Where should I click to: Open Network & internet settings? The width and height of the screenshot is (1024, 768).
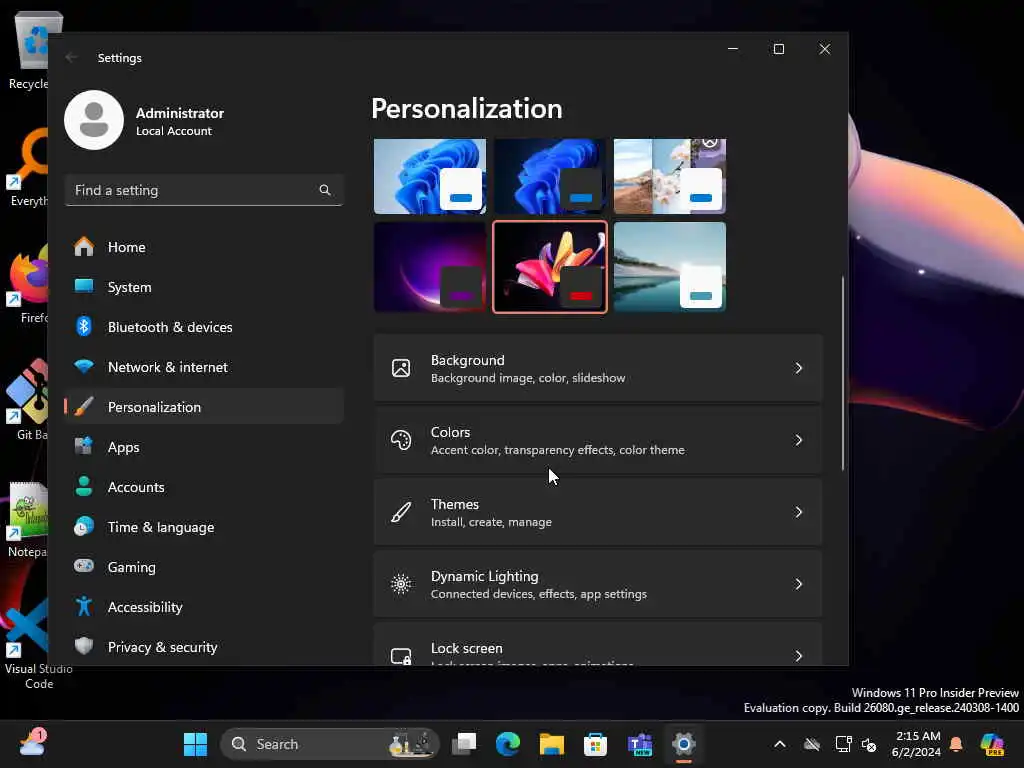(204, 367)
